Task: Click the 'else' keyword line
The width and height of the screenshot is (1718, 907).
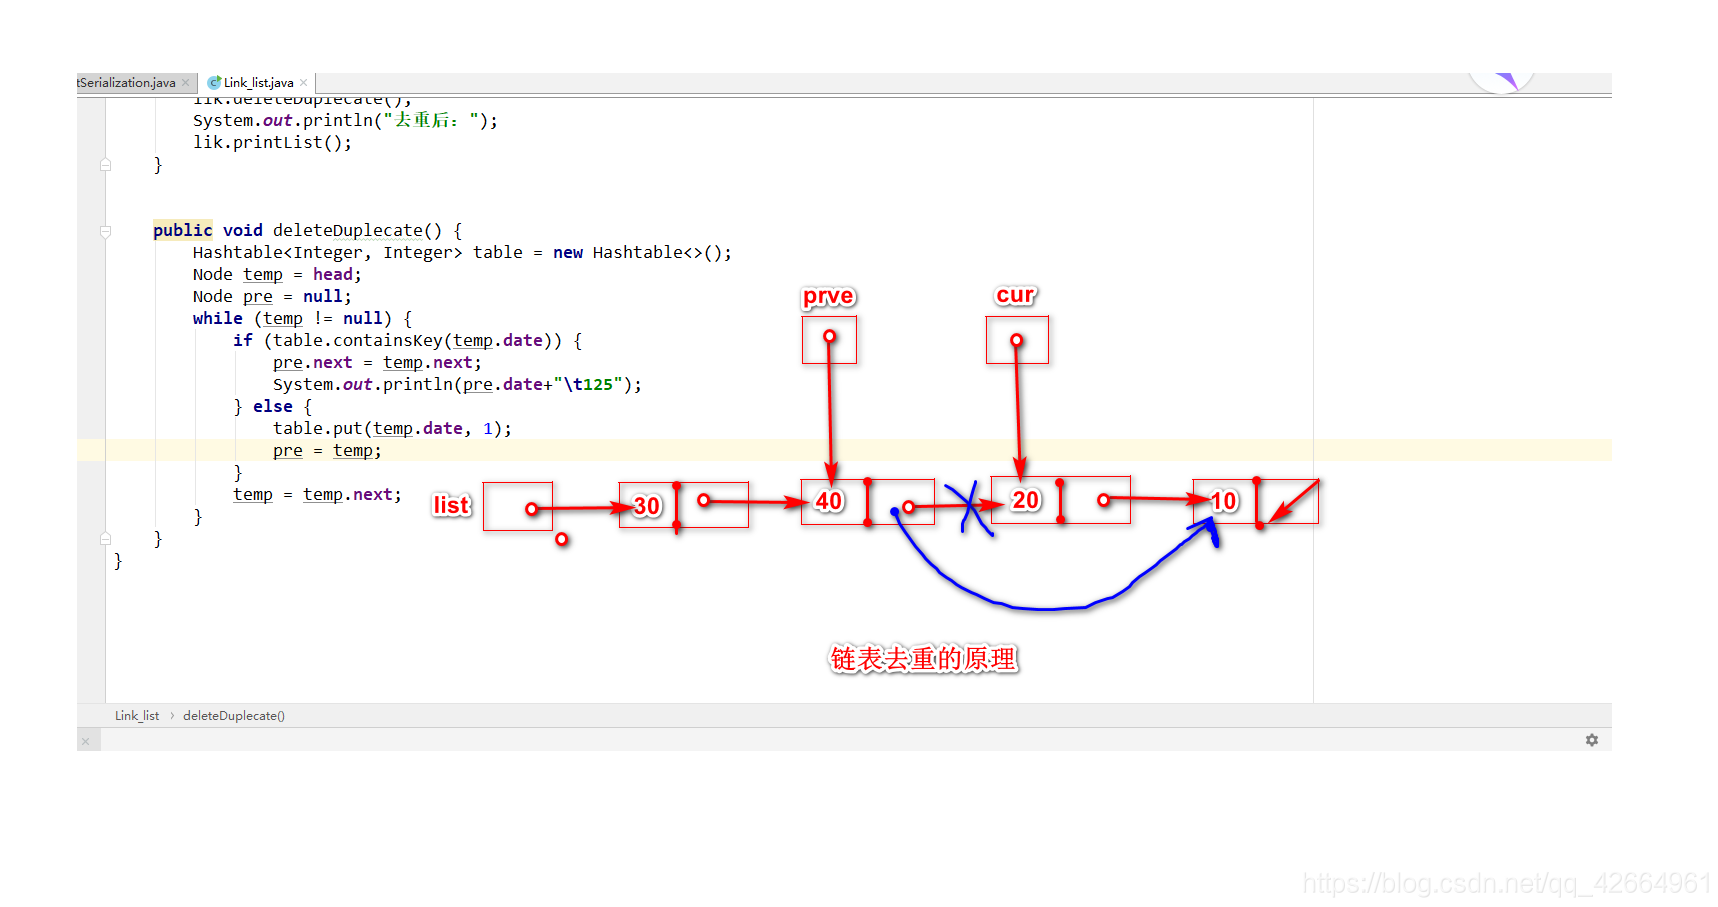Action: click(272, 407)
